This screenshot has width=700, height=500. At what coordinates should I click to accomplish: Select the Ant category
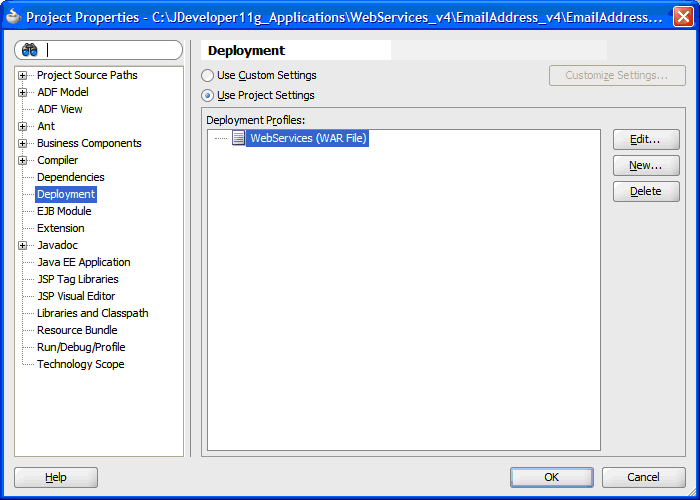(46, 126)
